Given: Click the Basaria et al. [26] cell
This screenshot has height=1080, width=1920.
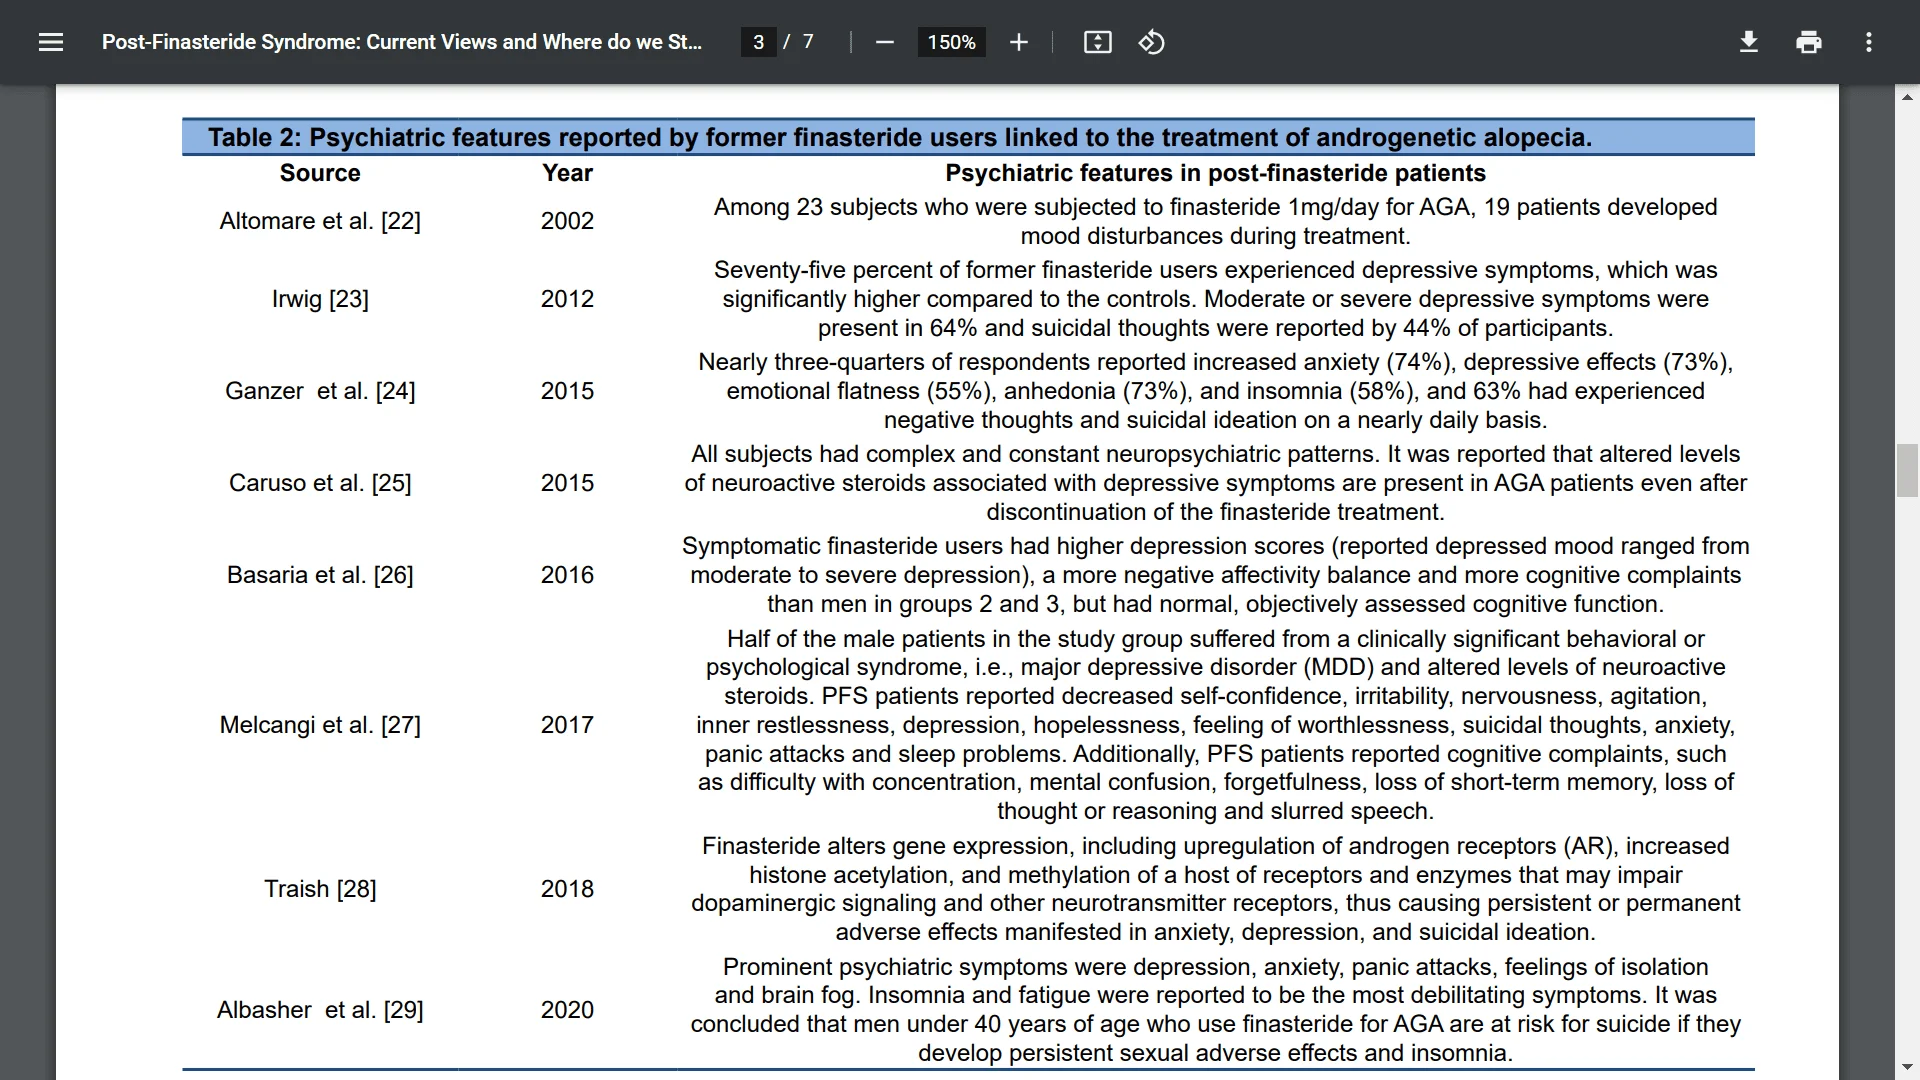Looking at the screenshot, I should coord(320,575).
